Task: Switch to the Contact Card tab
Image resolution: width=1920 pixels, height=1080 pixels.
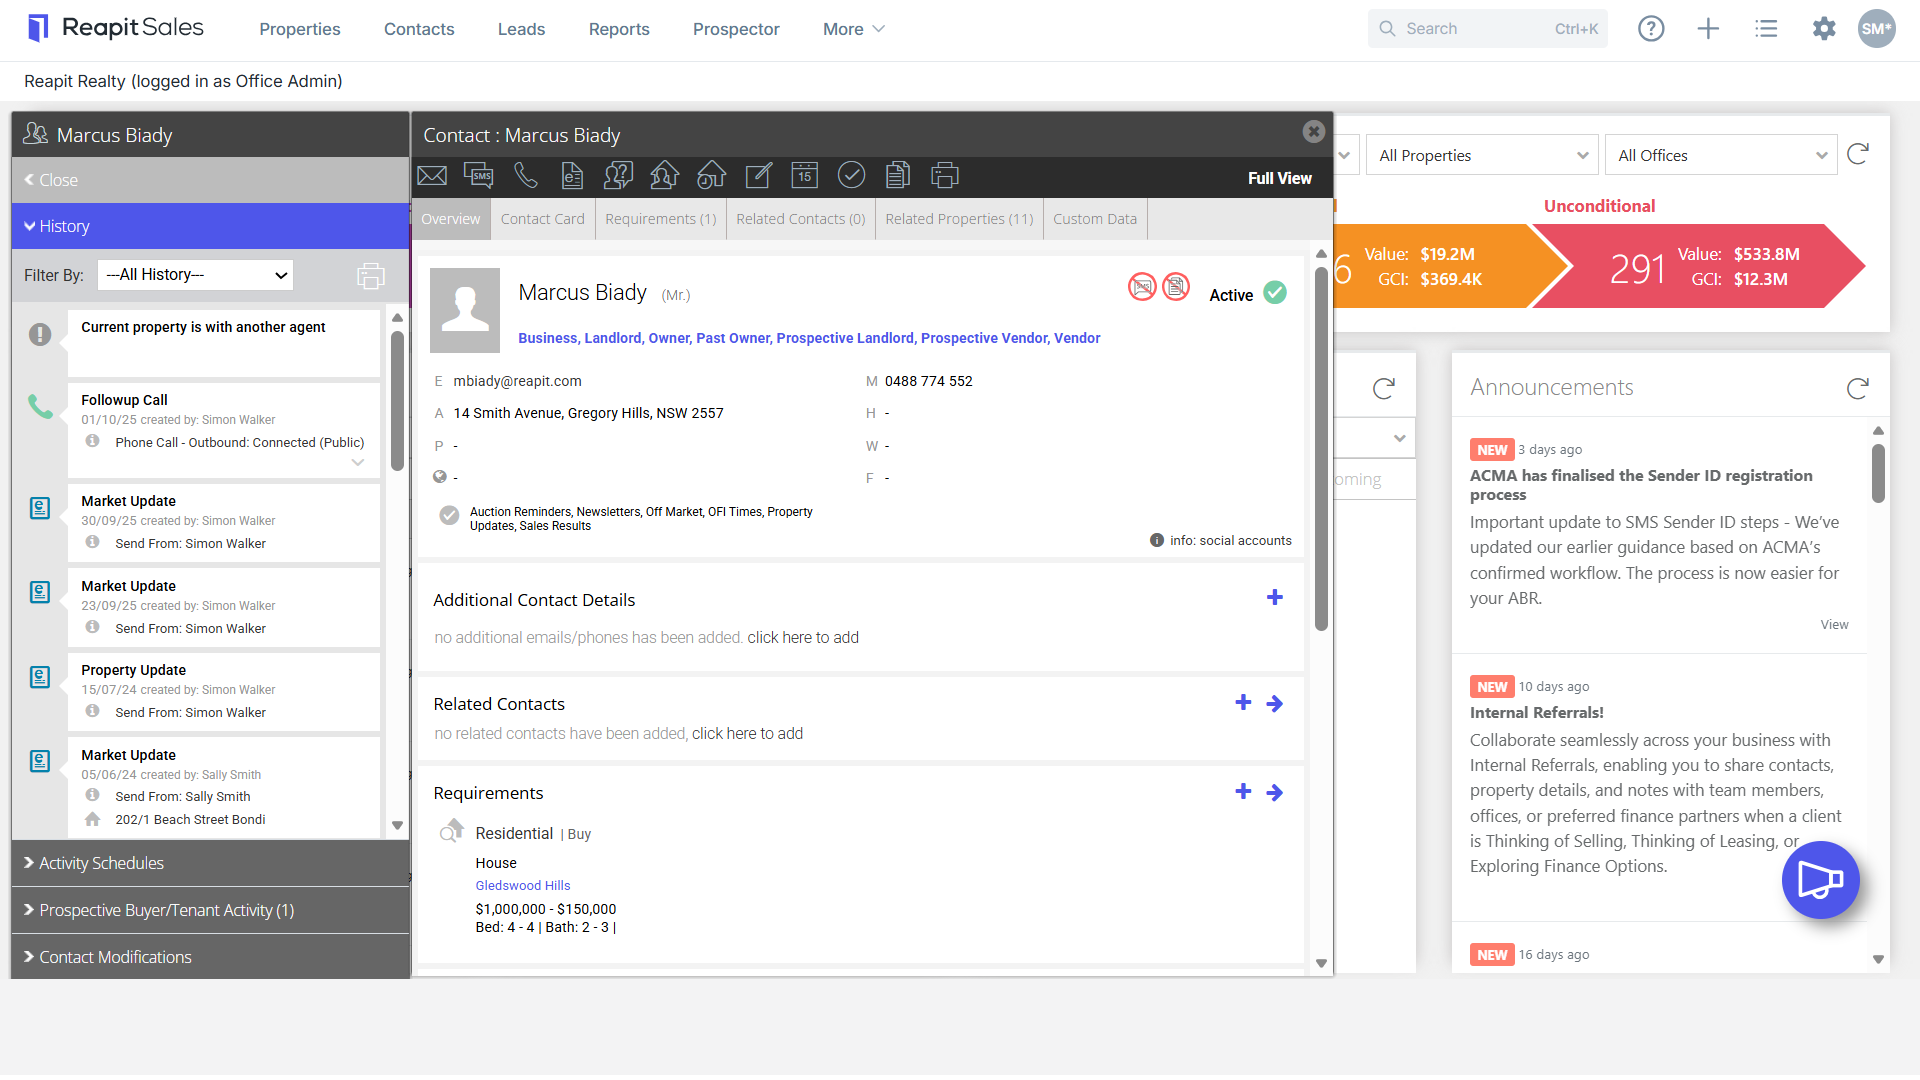Action: [543, 219]
